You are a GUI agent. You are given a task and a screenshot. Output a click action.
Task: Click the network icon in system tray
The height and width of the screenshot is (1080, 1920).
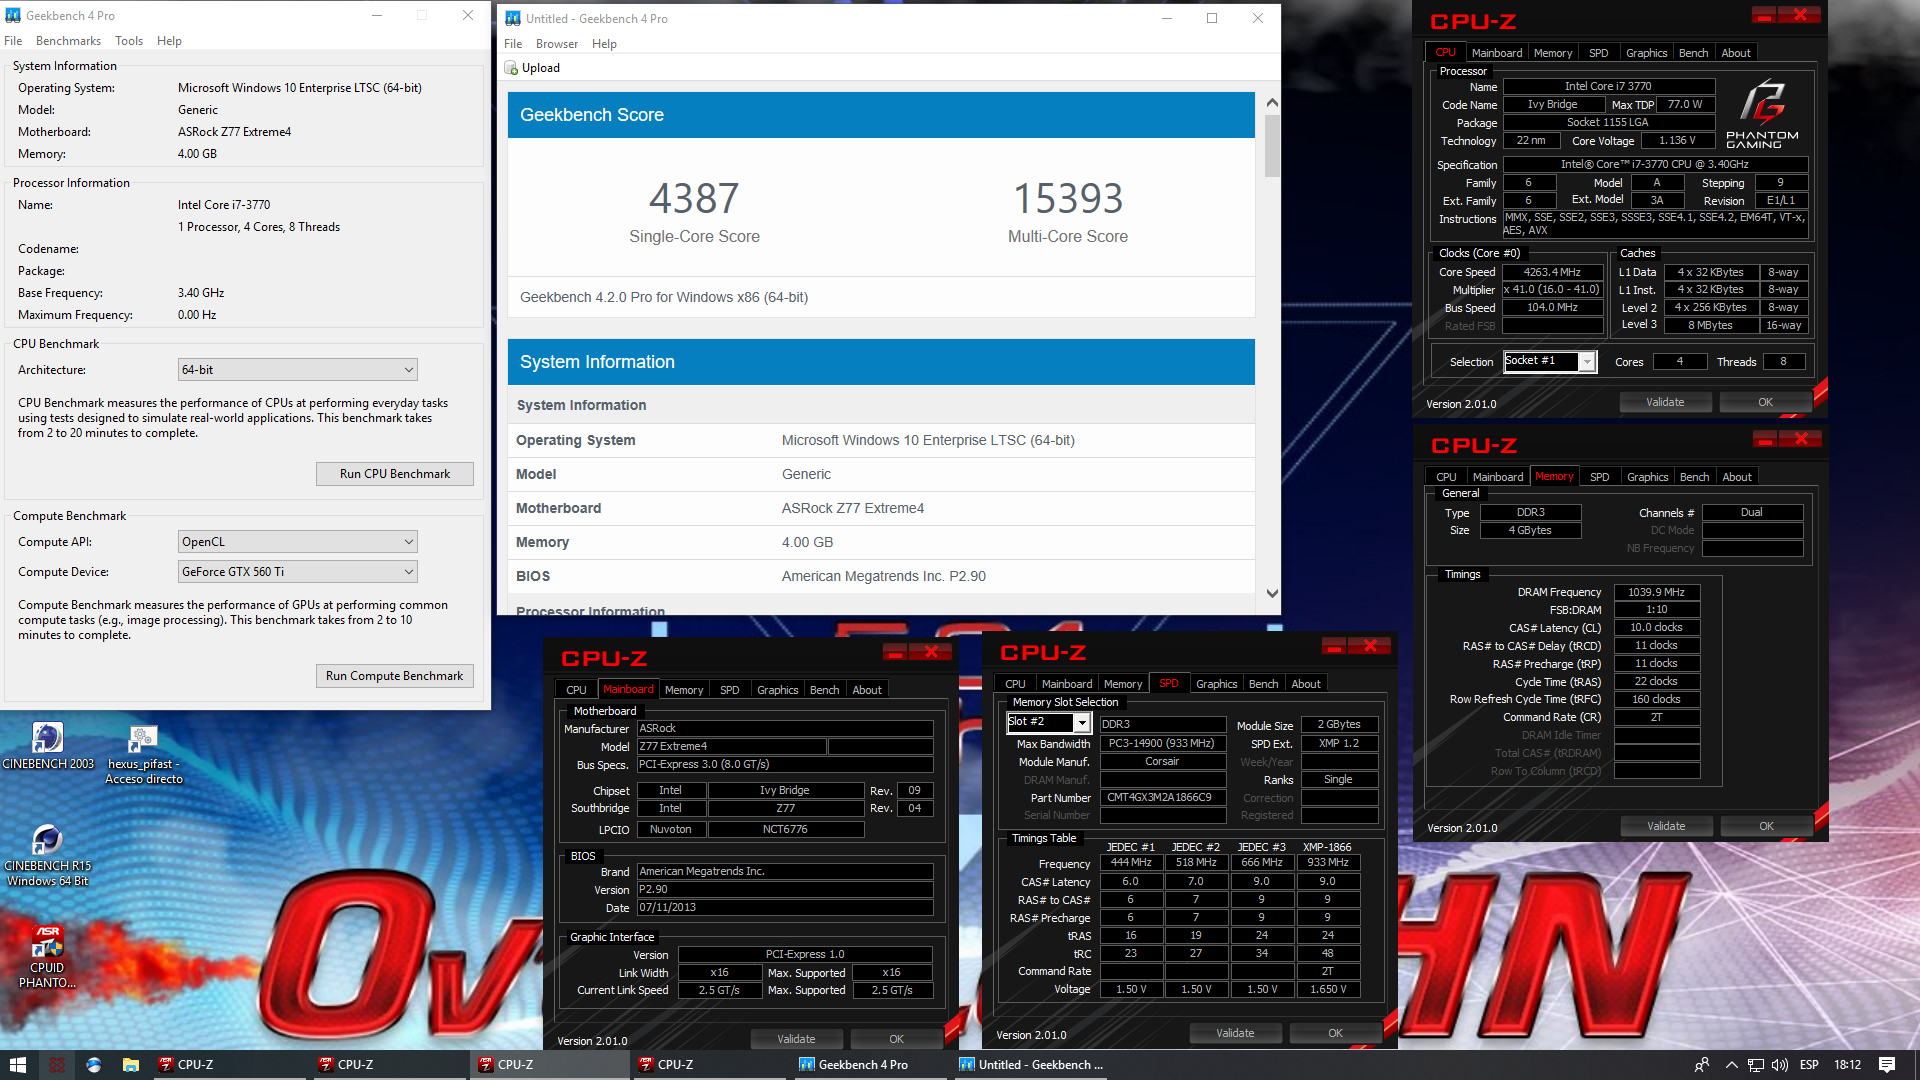tap(1756, 1065)
